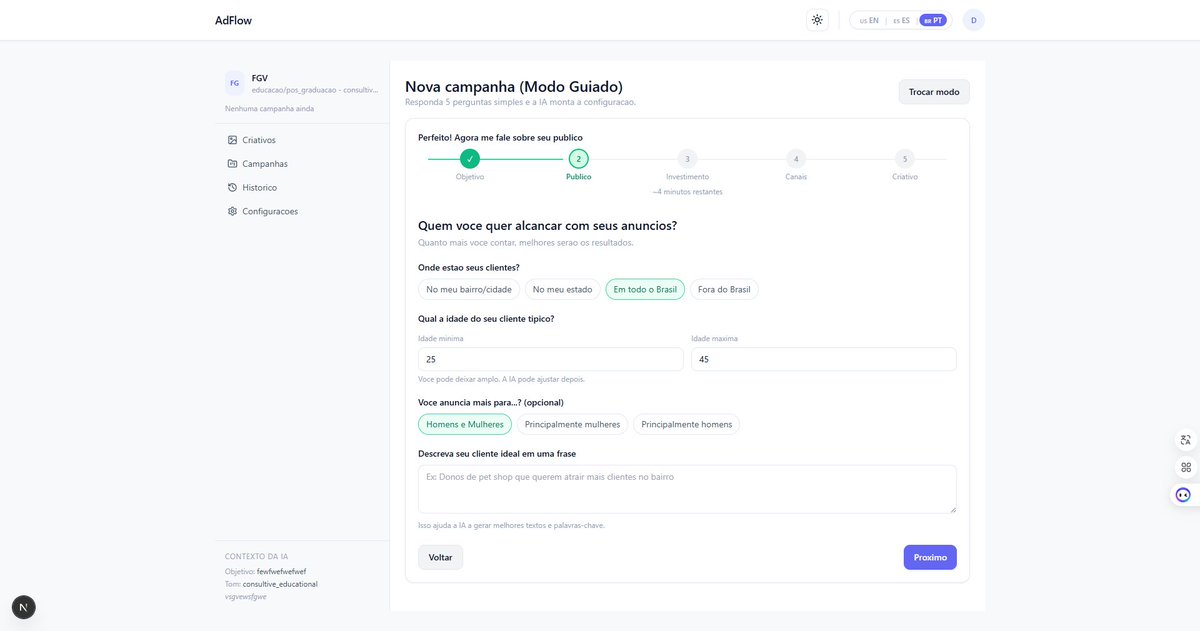This screenshot has width=1200, height=631.
Task: Click the Configuracoes gear icon in sidebar
Action: [x=232, y=211]
